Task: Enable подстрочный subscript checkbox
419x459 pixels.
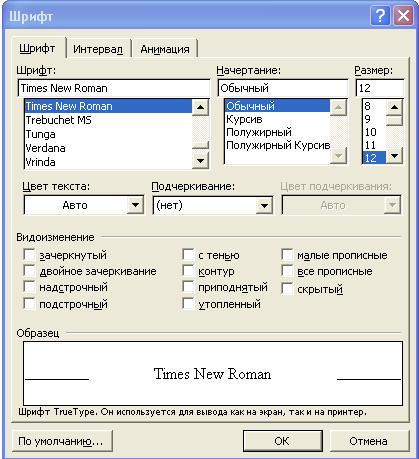Action: (x=29, y=304)
